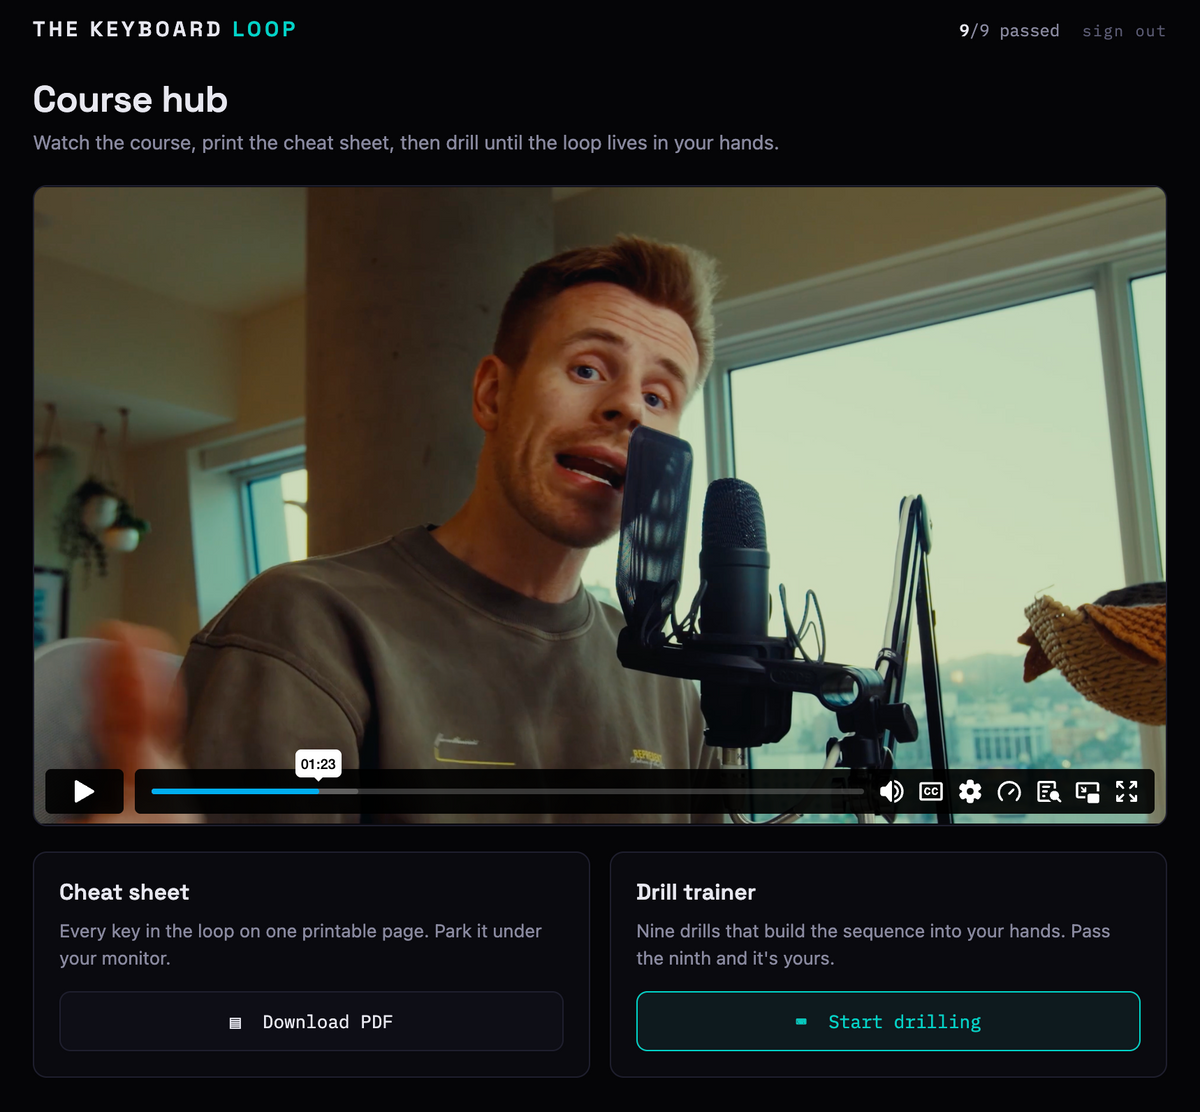Click the 01:23 timestamp marker
This screenshot has width=1200, height=1112.
[318, 764]
